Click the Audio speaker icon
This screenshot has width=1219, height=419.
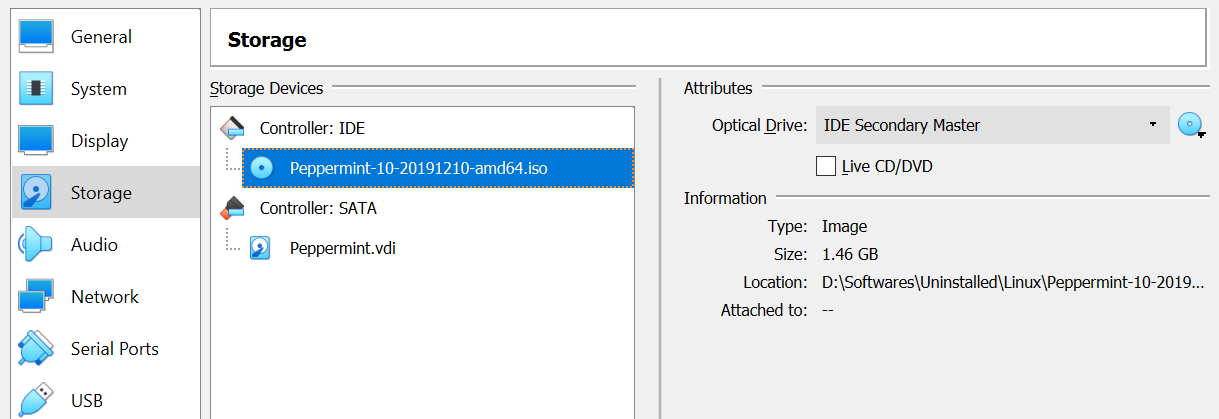[36, 245]
